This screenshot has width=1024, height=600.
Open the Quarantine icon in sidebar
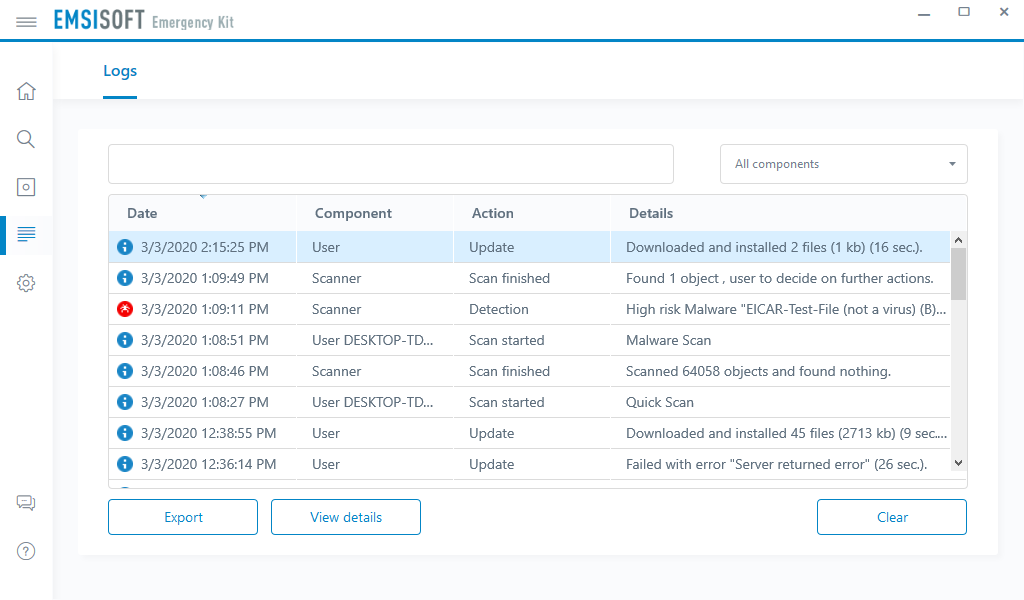click(27, 187)
